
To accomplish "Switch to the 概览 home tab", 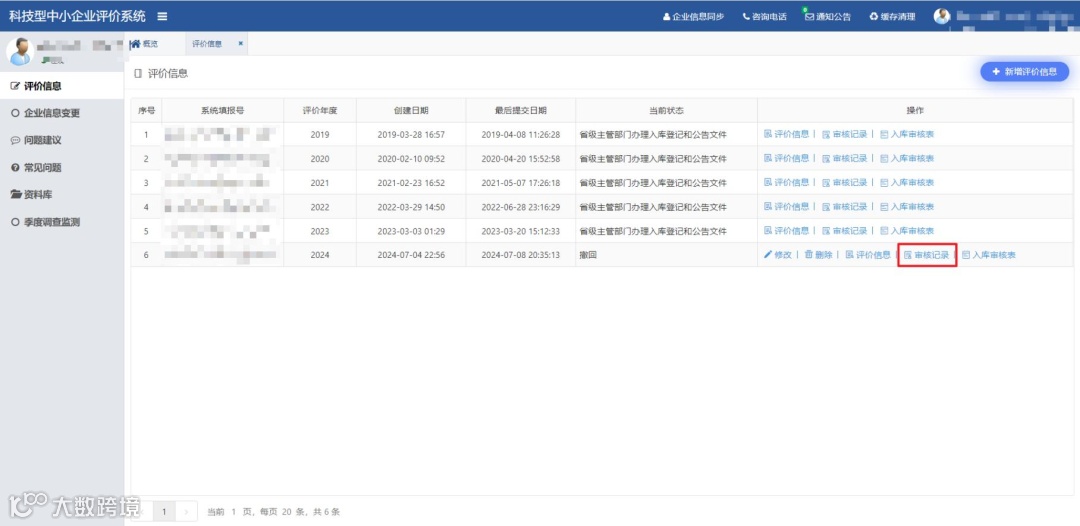I will point(145,43).
